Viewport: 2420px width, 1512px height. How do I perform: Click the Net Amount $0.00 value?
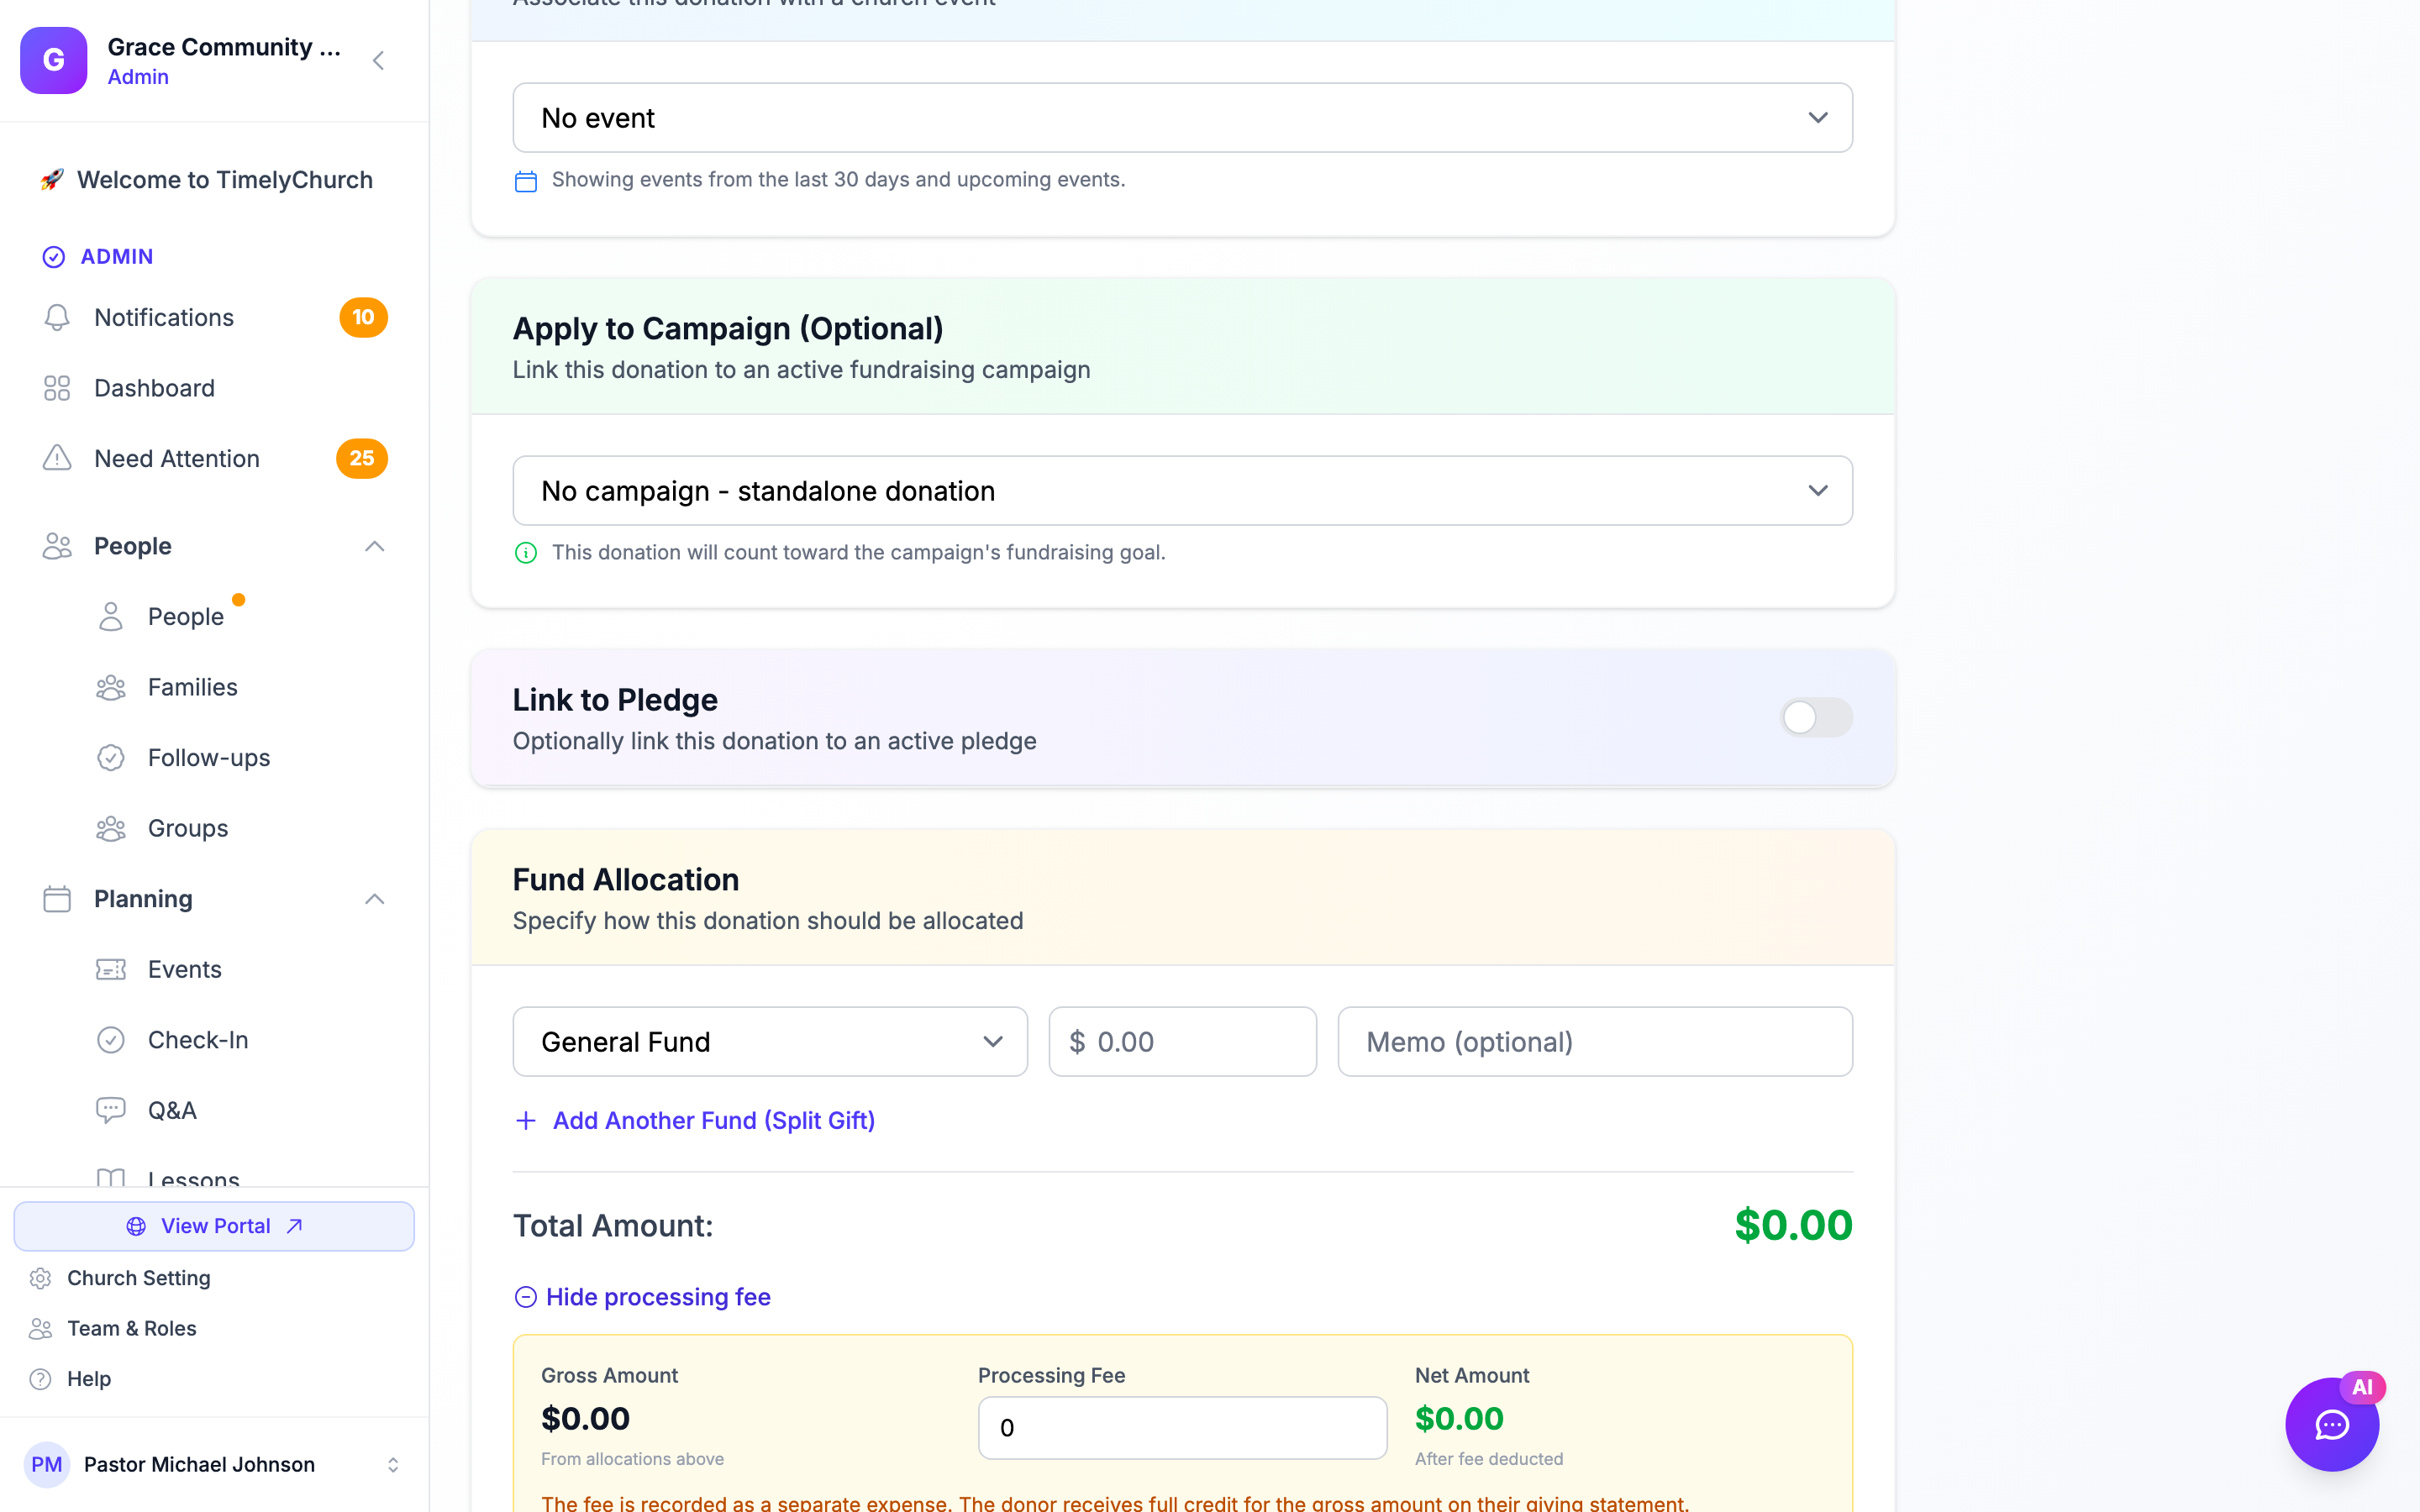[x=1459, y=1418]
